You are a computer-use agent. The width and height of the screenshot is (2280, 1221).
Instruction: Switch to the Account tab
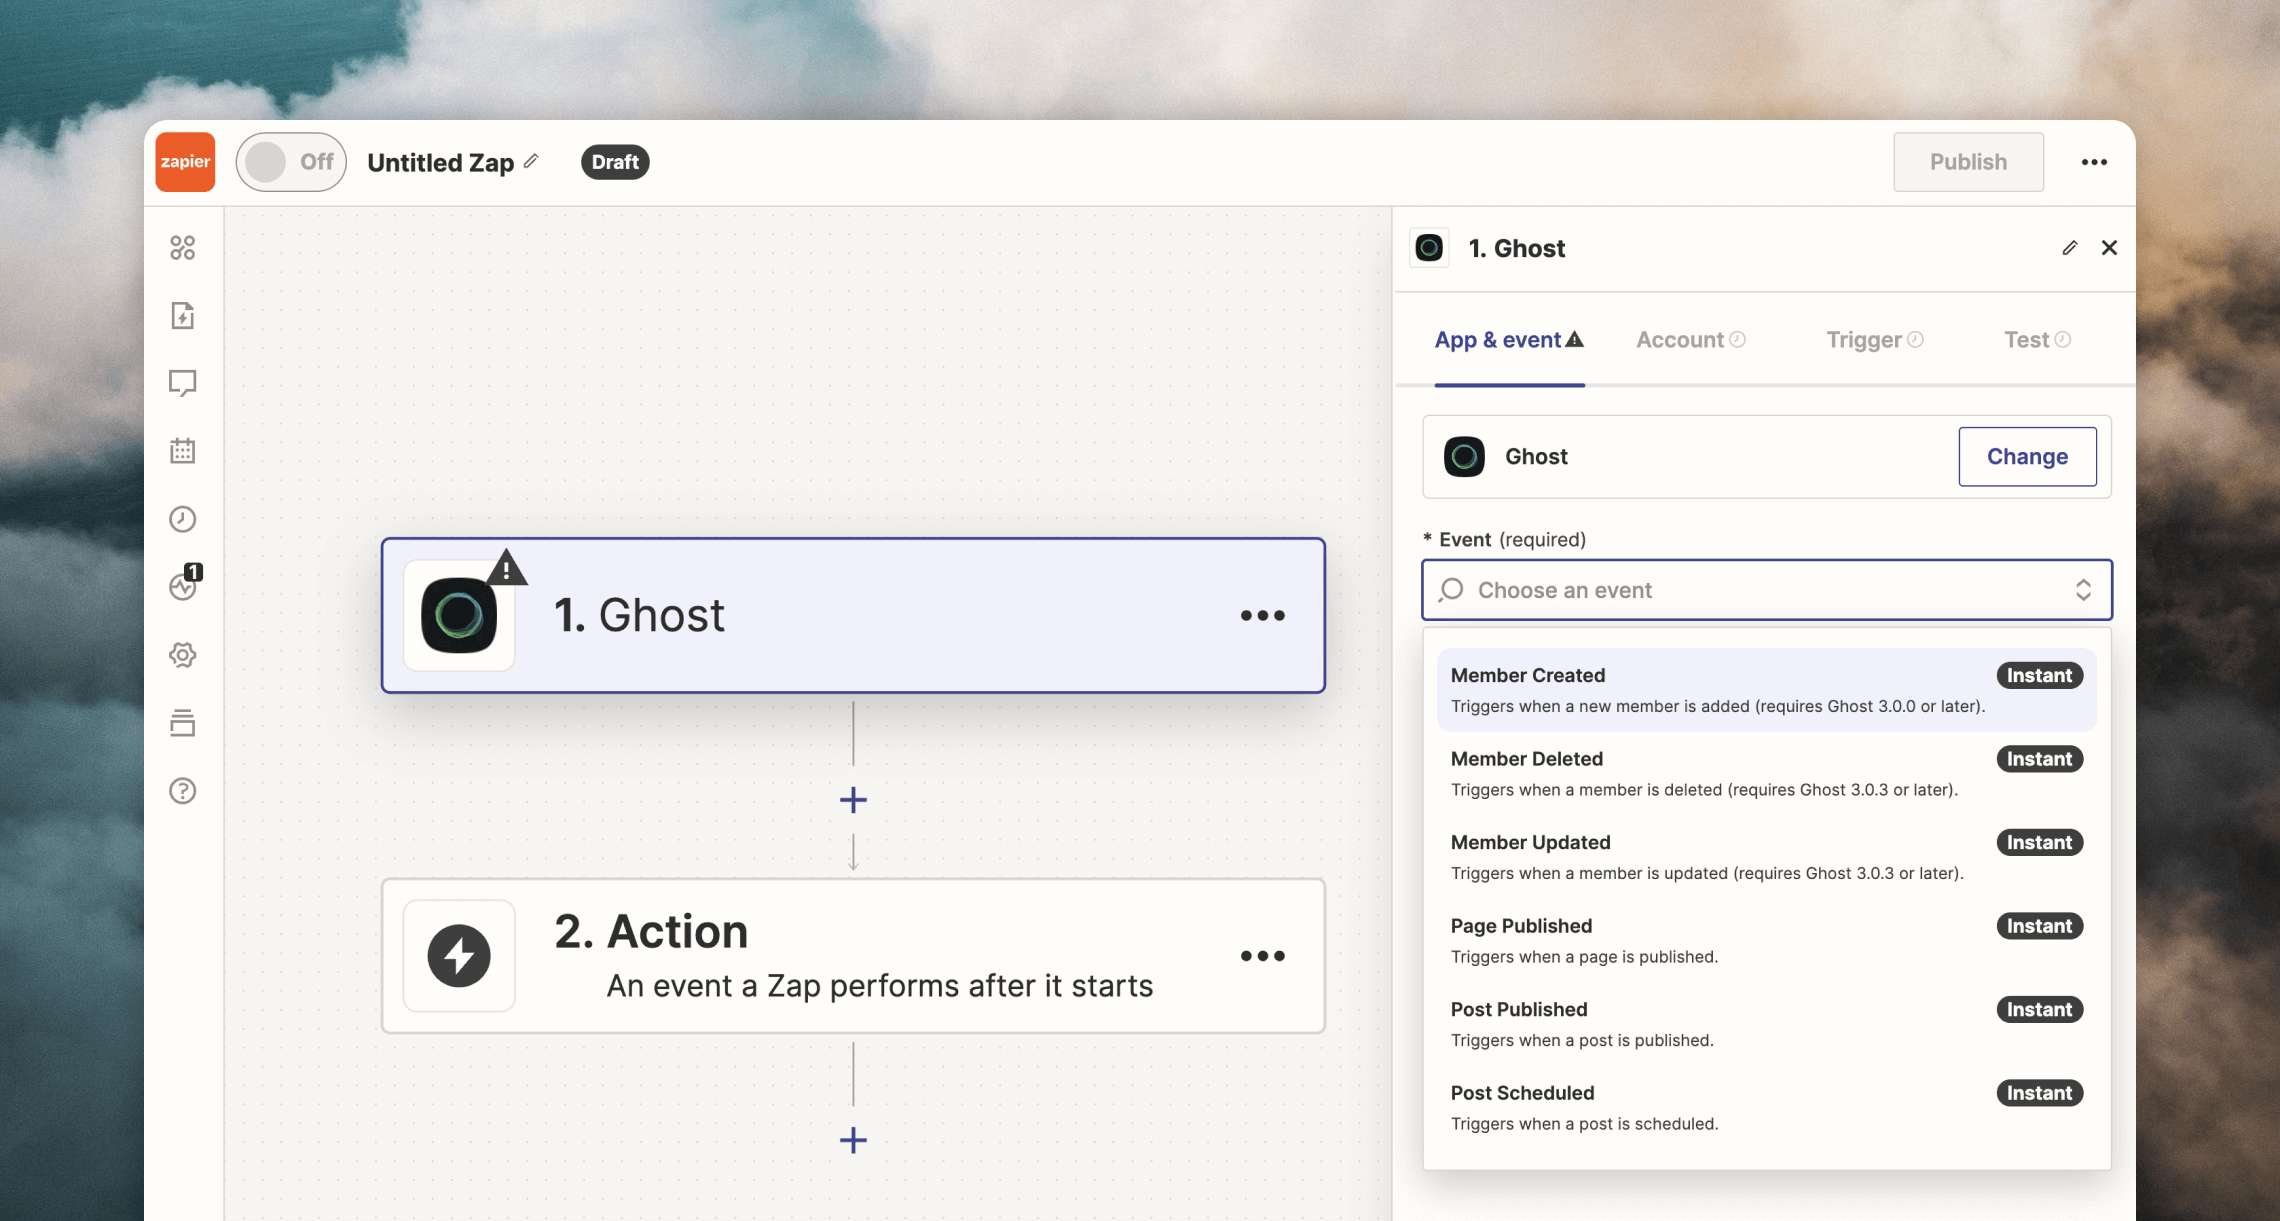coord(1691,340)
